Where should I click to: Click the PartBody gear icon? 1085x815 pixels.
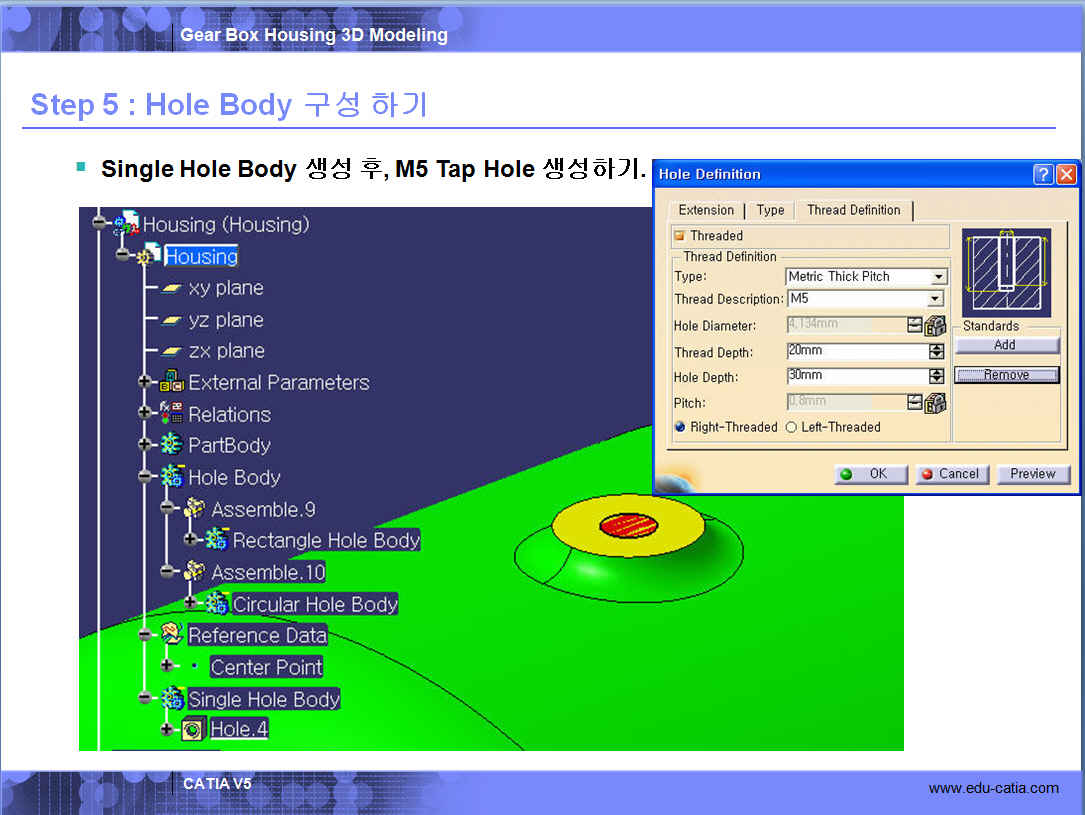172,445
